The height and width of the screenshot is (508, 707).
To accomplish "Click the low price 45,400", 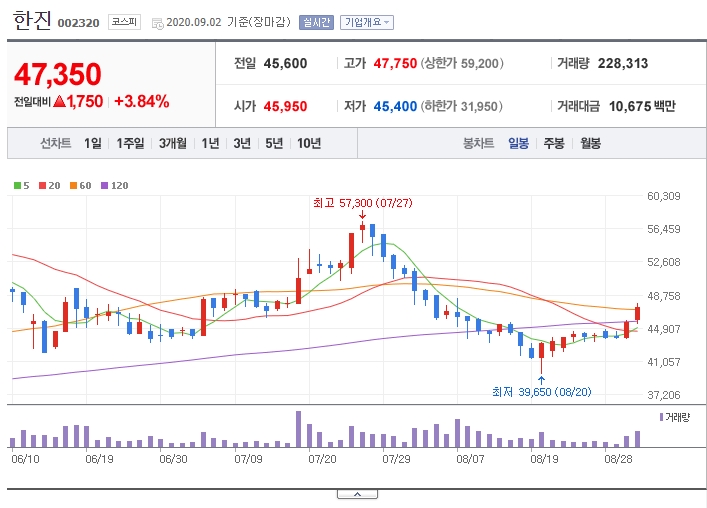I will (x=395, y=106).
